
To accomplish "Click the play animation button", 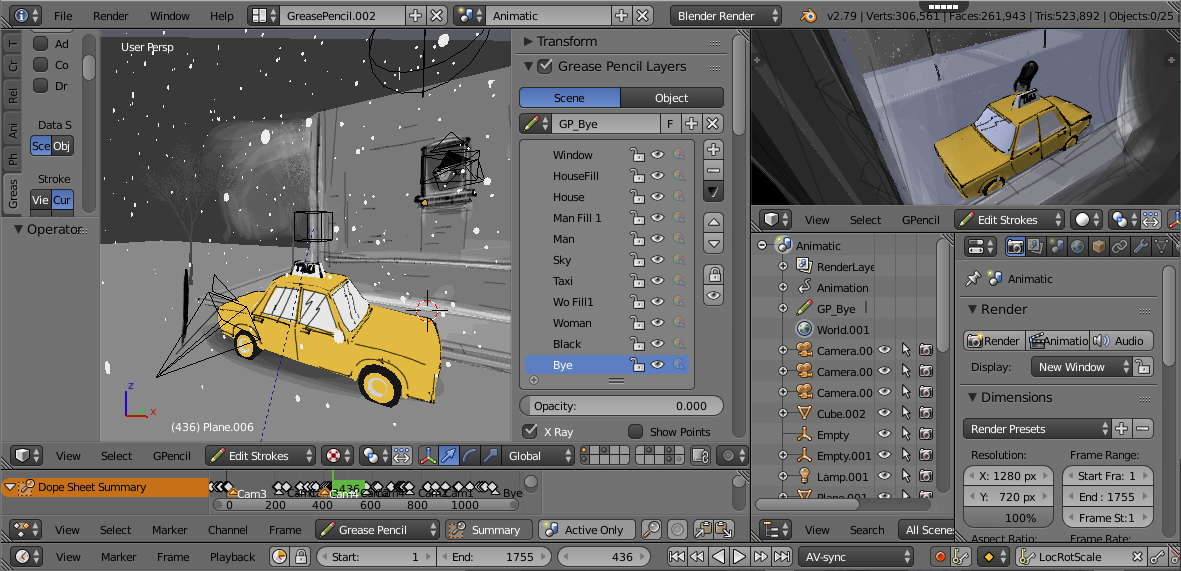I will 740,557.
